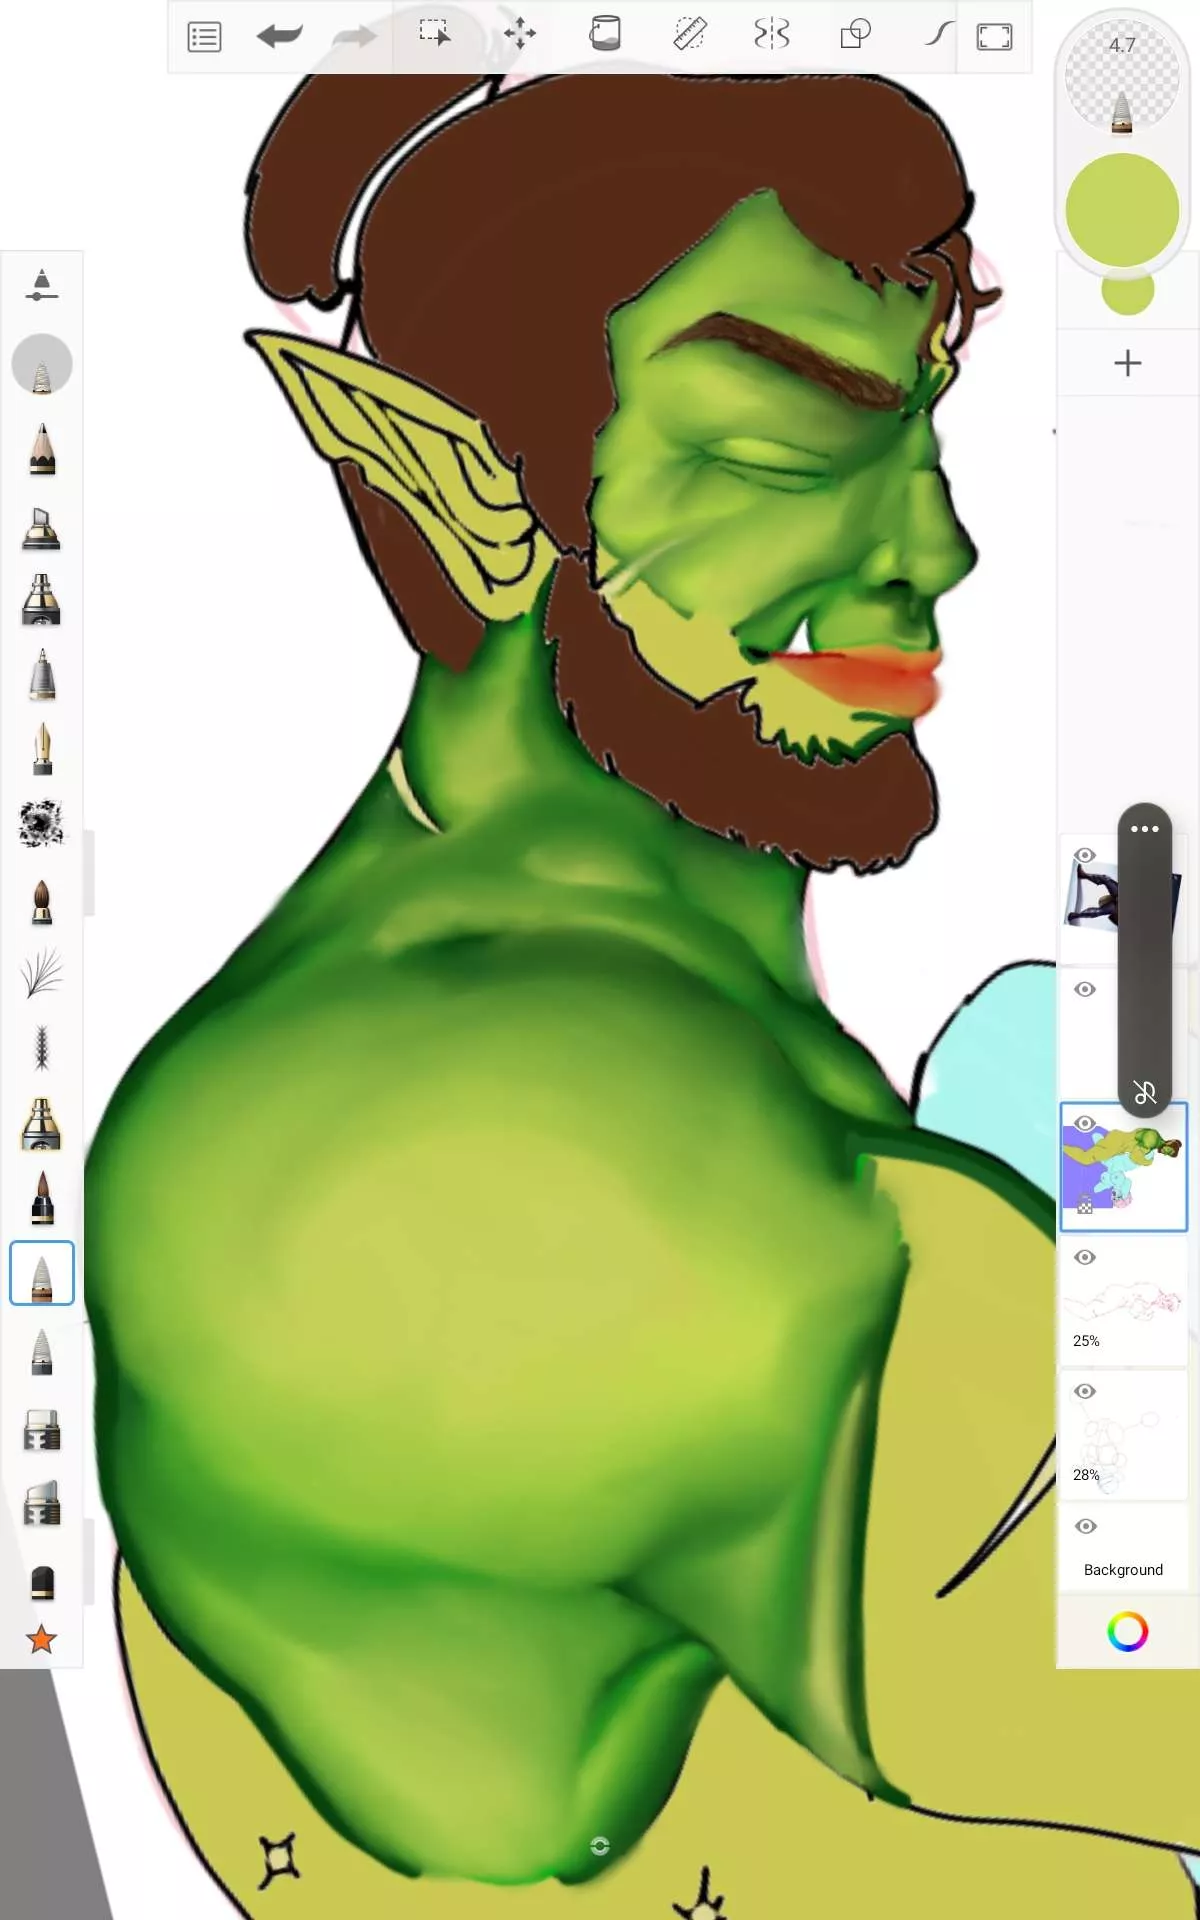Select the Background layer label

[x=1123, y=1570]
